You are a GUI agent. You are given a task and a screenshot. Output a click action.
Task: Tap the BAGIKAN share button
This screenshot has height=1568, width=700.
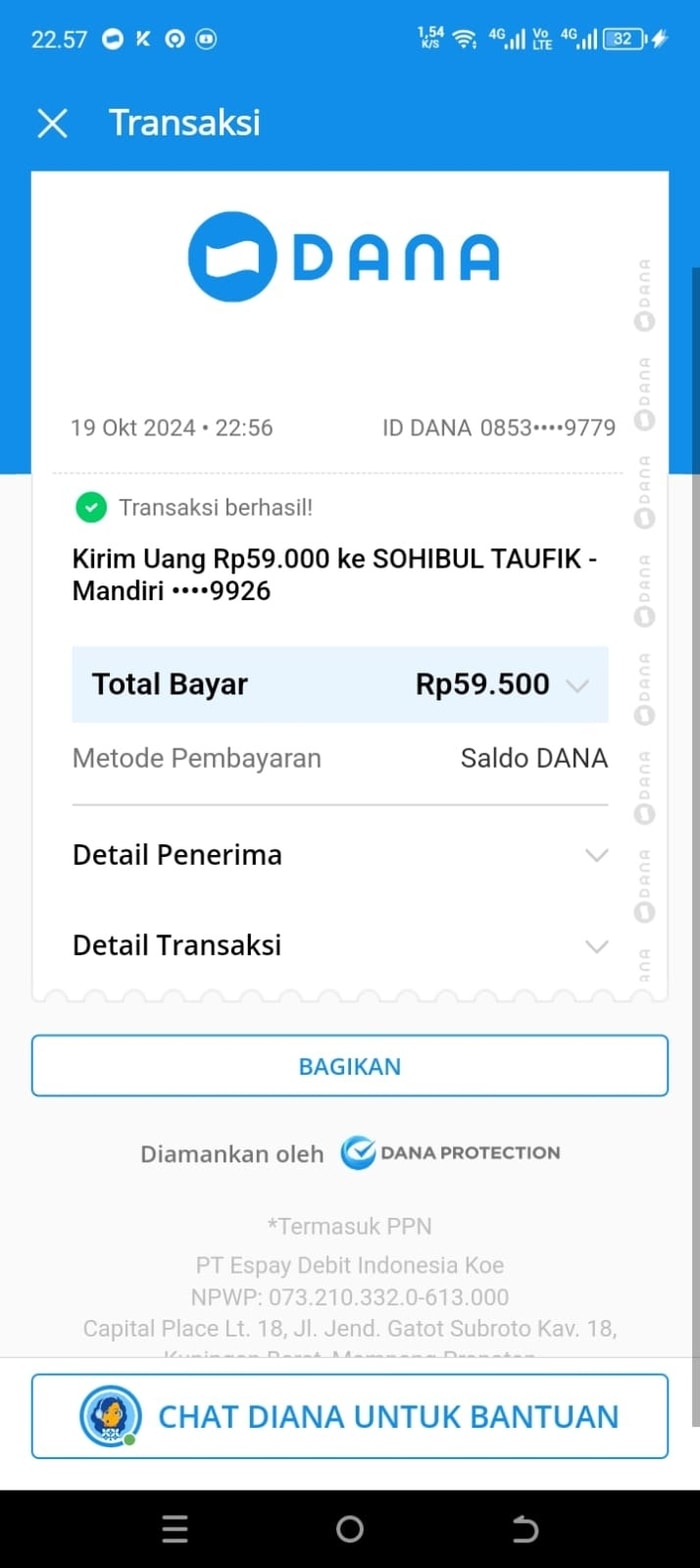pyautogui.click(x=350, y=1066)
